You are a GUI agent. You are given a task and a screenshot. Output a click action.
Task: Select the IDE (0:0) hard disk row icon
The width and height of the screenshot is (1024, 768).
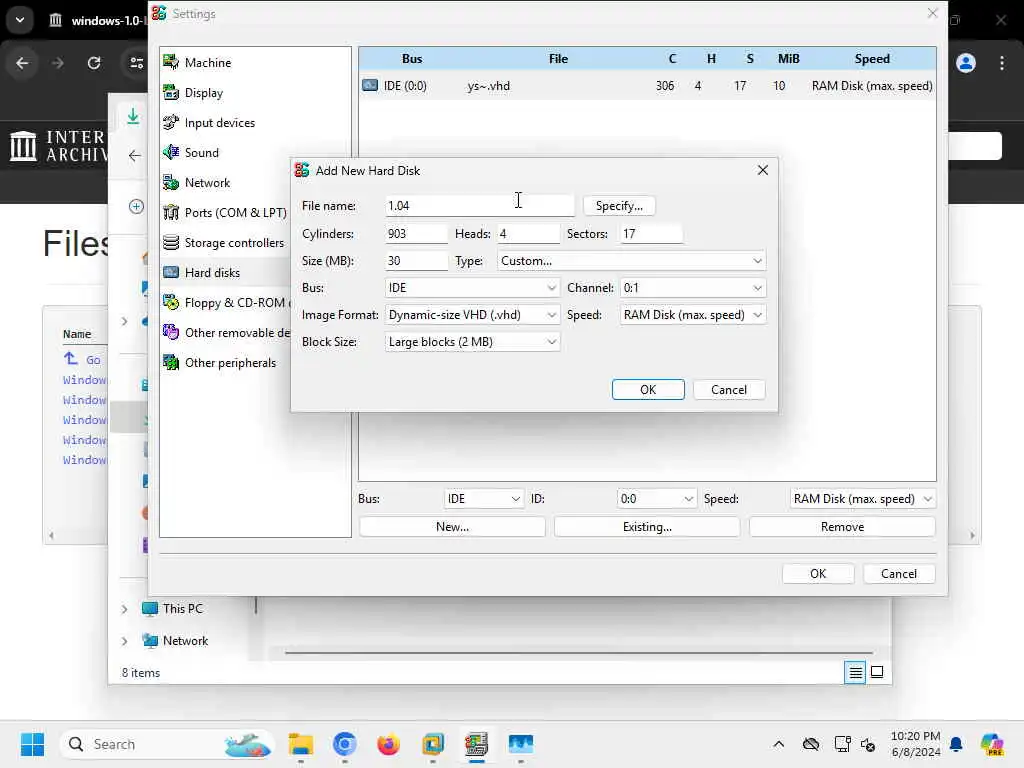click(370, 86)
